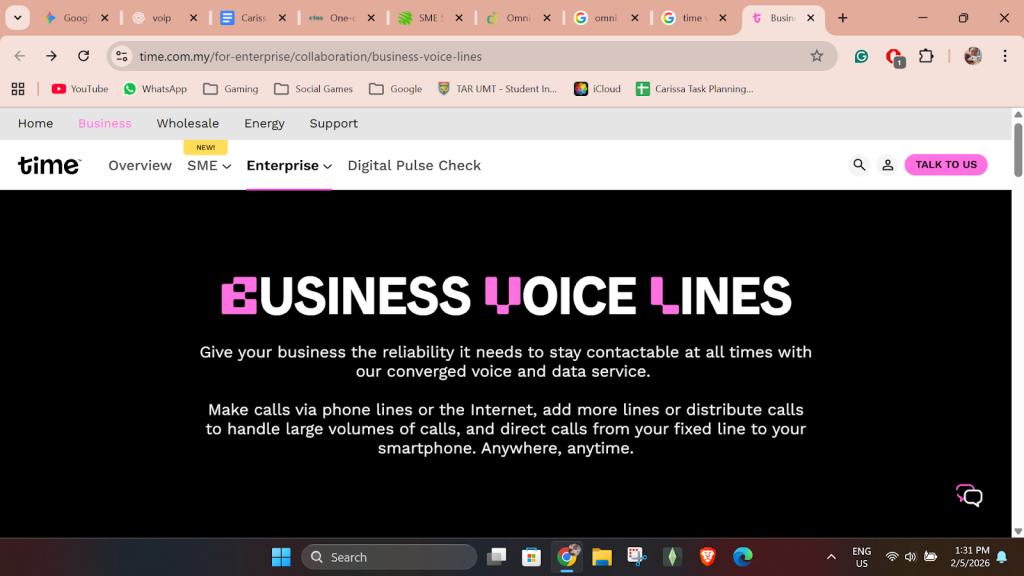Open the Grammarly extension icon
Screen dimensions: 1024x576
(x=861, y=57)
